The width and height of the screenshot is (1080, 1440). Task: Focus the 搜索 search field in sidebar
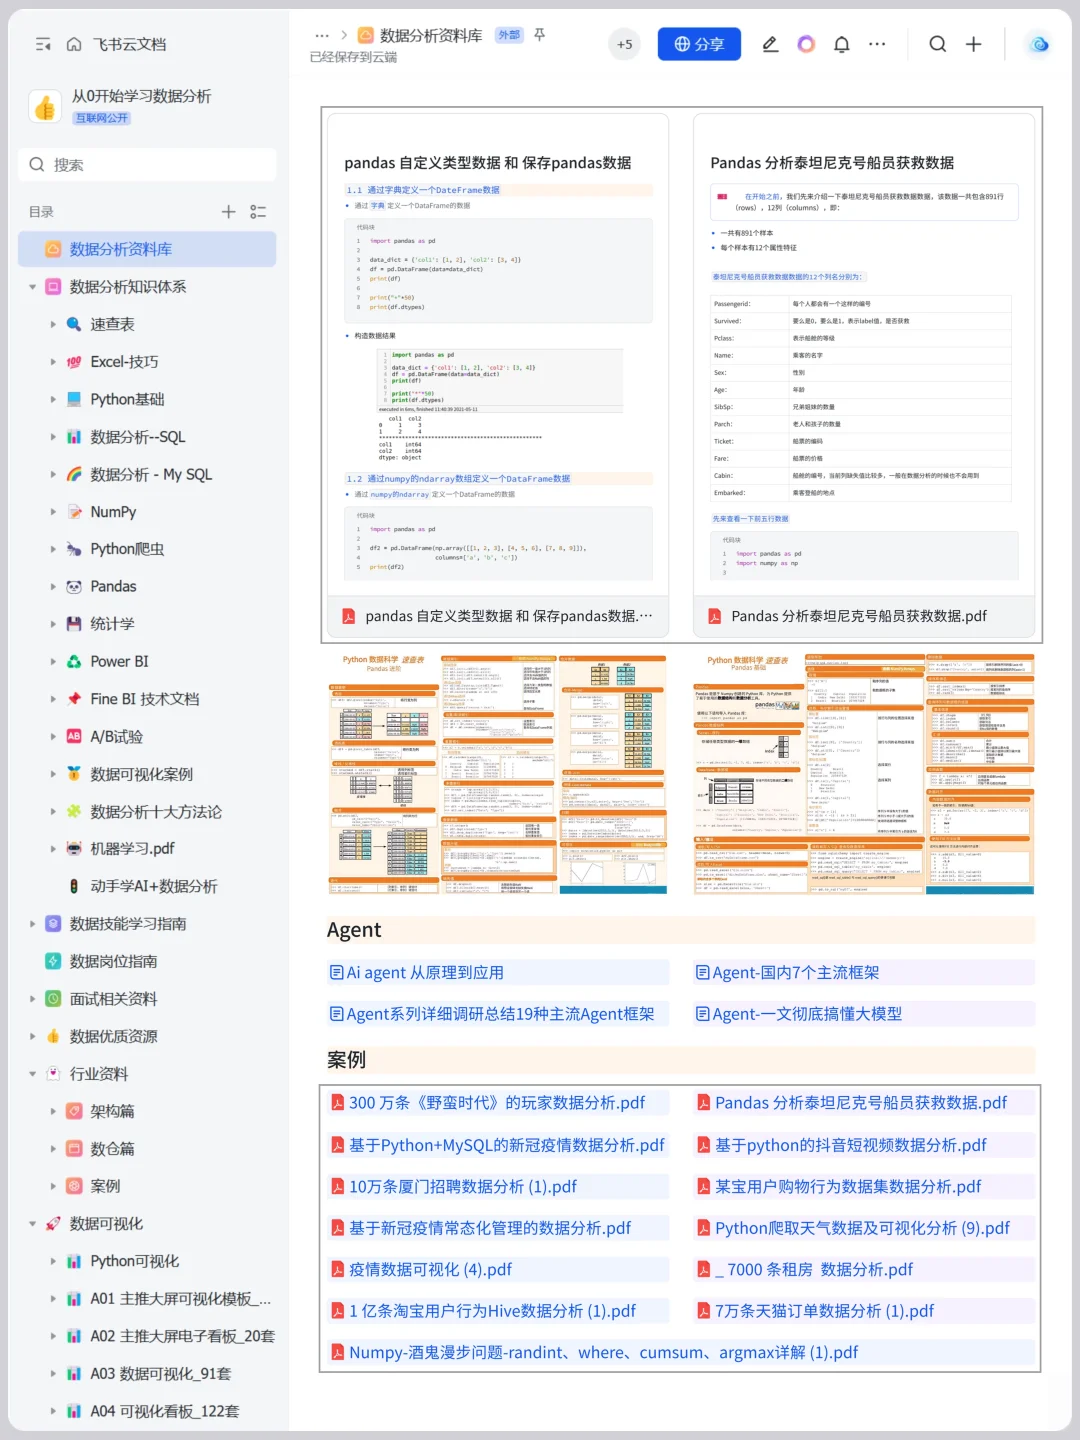click(x=147, y=165)
